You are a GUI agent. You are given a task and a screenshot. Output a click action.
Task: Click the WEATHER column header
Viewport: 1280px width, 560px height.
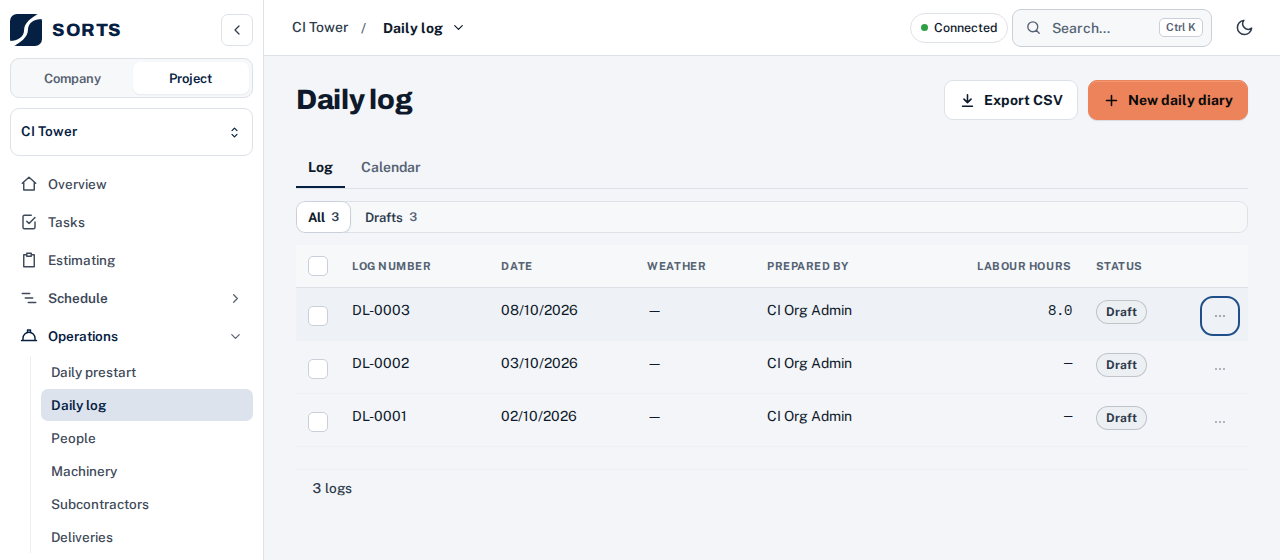pos(676,266)
